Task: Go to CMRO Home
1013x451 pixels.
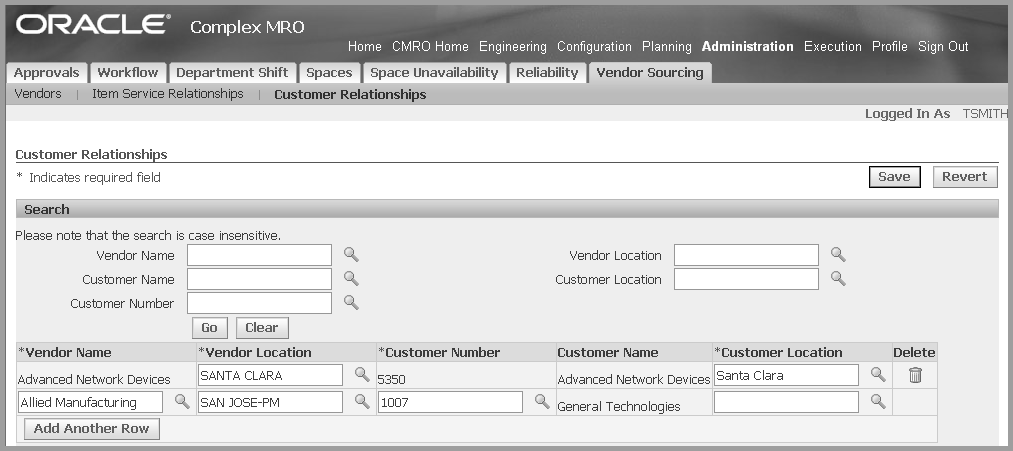Action: click(430, 47)
